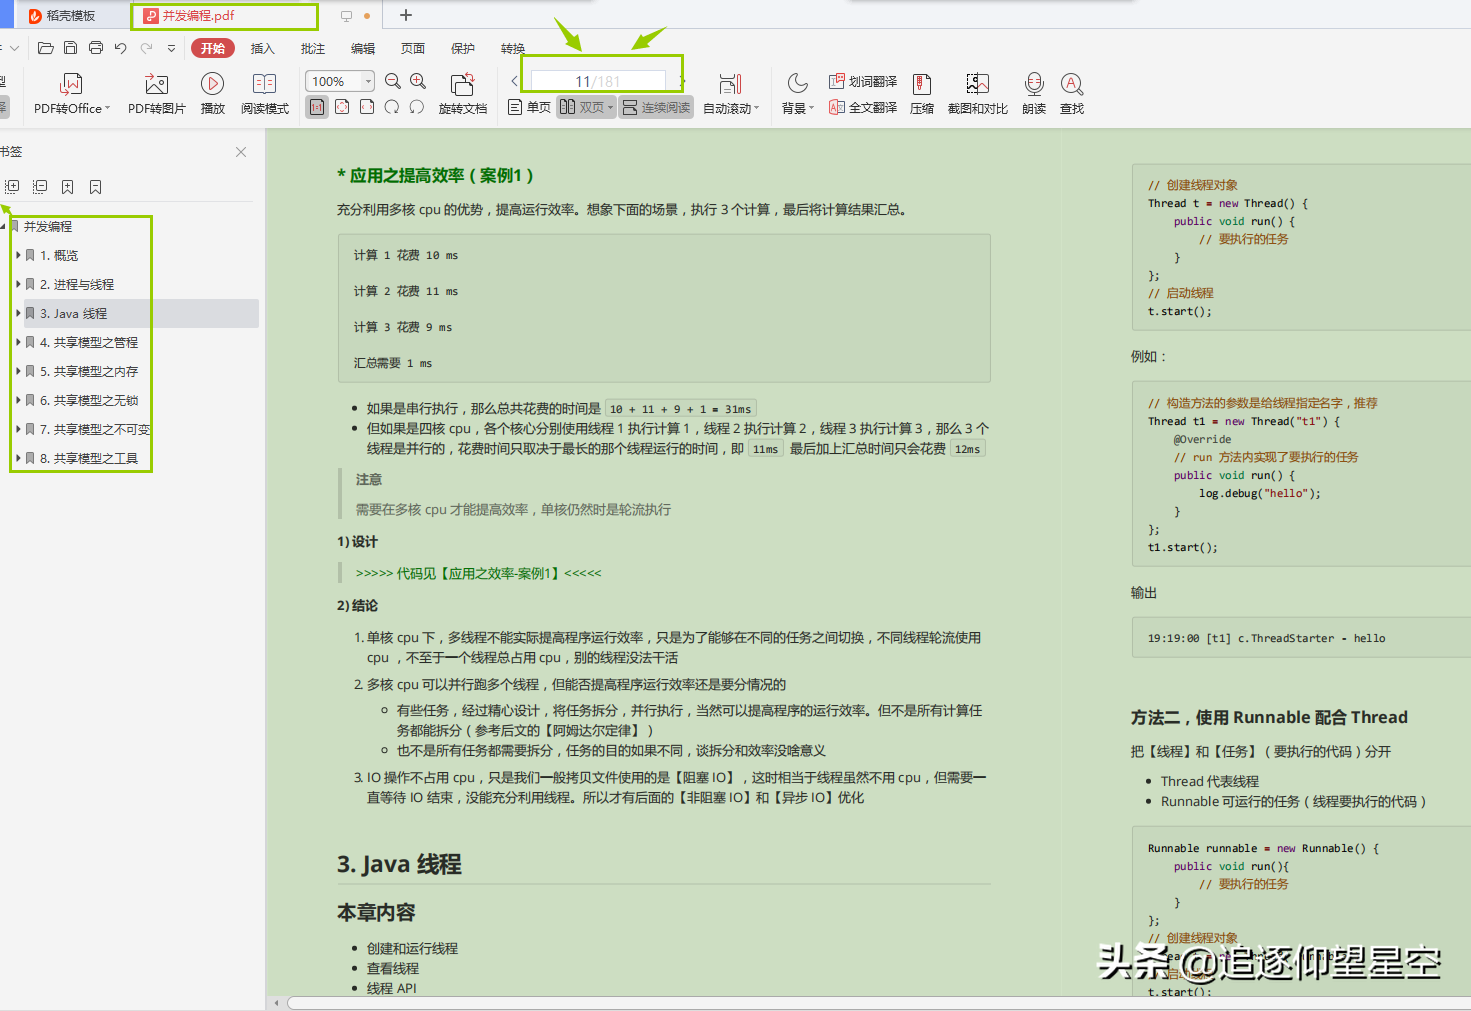This screenshot has width=1471, height=1011.
Task: Click the save file icon
Action: click(x=70, y=48)
